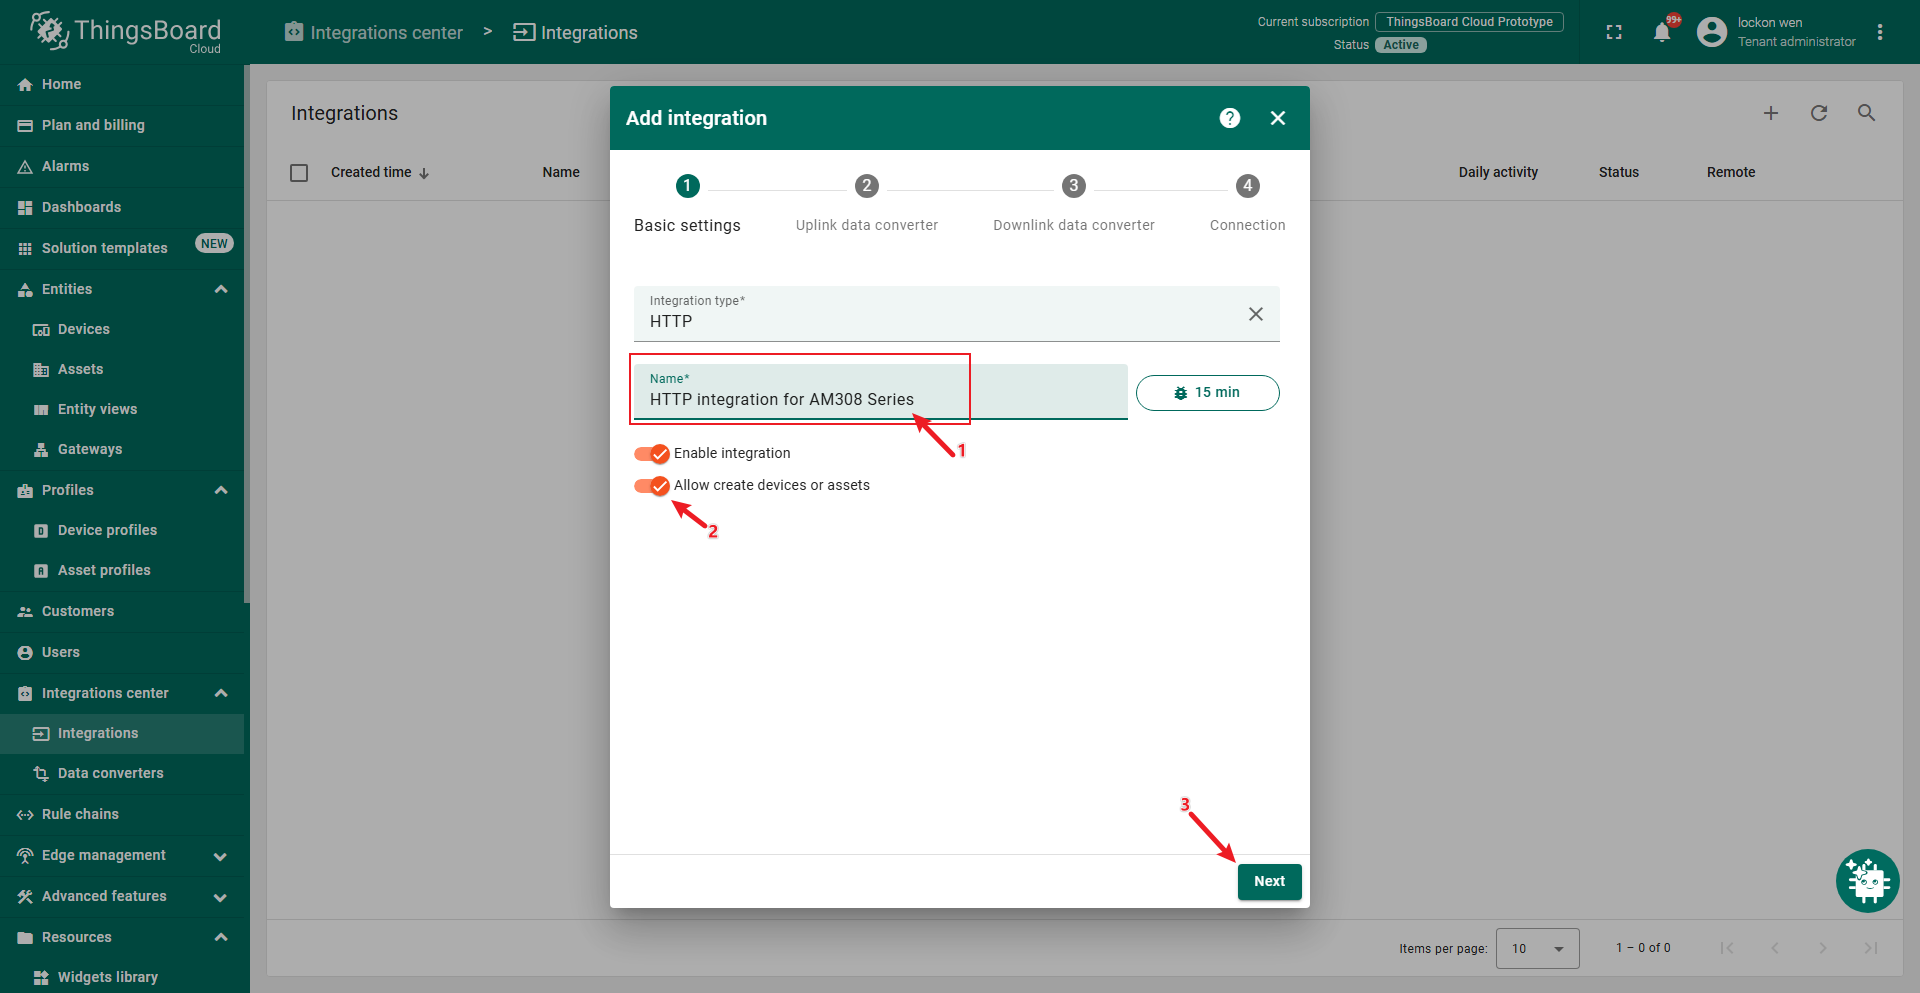Open Data converters in sidebar
This screenshot has width=1920, height=993.
pyautogui.click(x=122, y=774)
